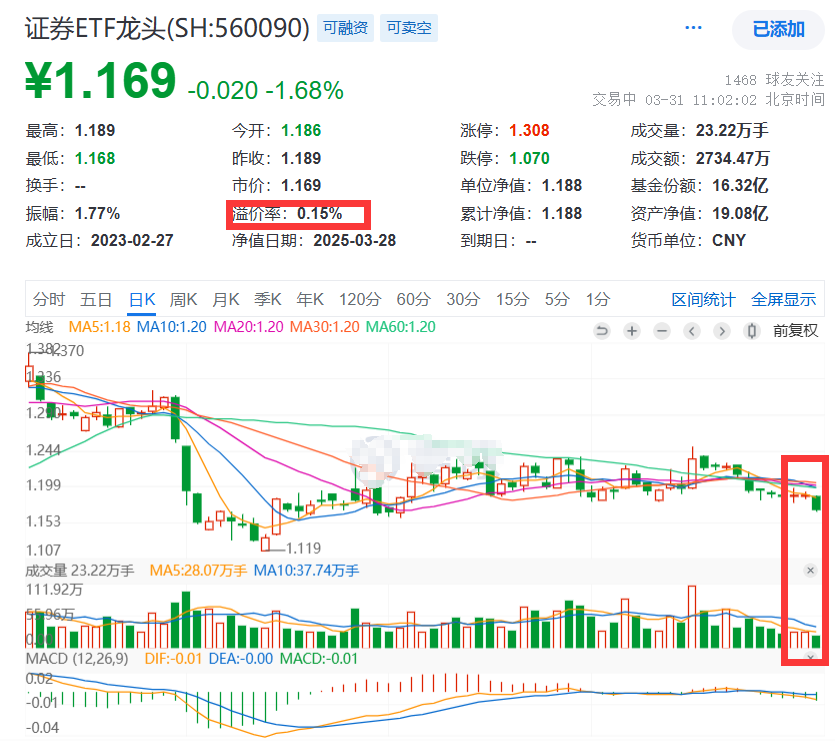
Task: Zoom in on the chart with plus icon
Action: click(x=631, y=330)
